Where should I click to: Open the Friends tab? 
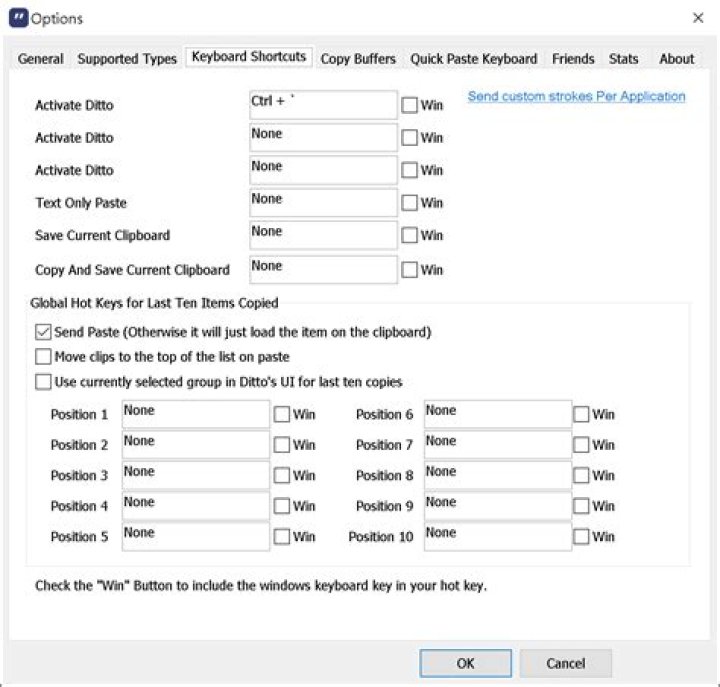tap(573, 59)
